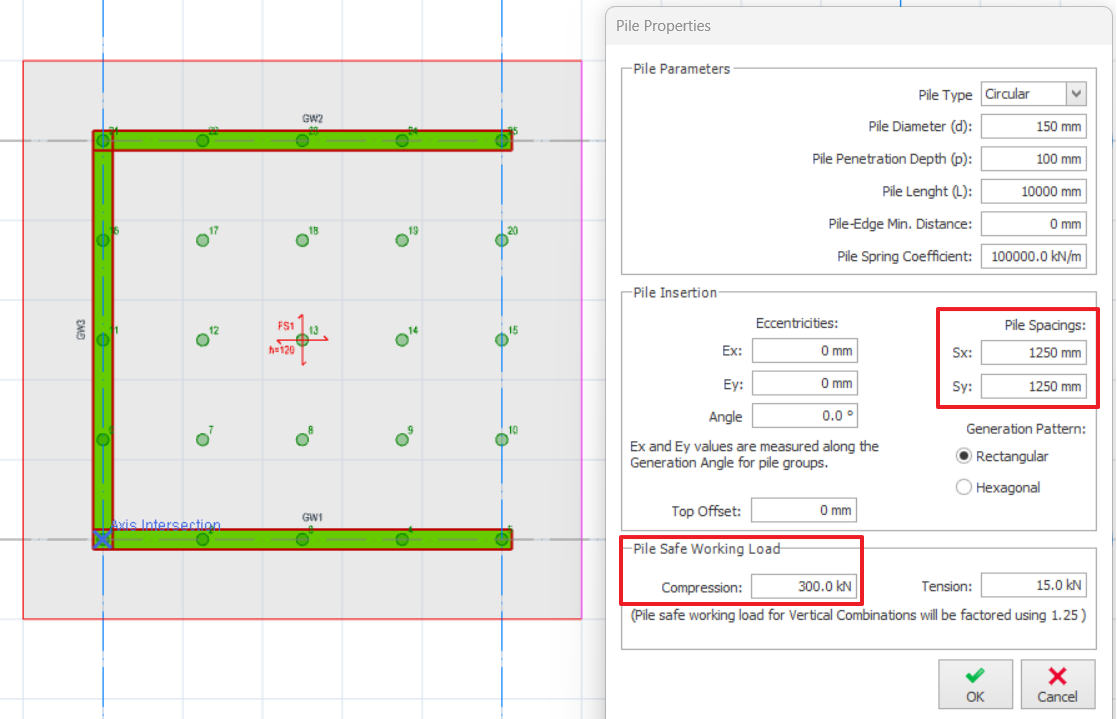The width and height of the screenshot is (1117, 719).
Task: Click the Pile Diameter input field
Action: tap(1033, 127)
